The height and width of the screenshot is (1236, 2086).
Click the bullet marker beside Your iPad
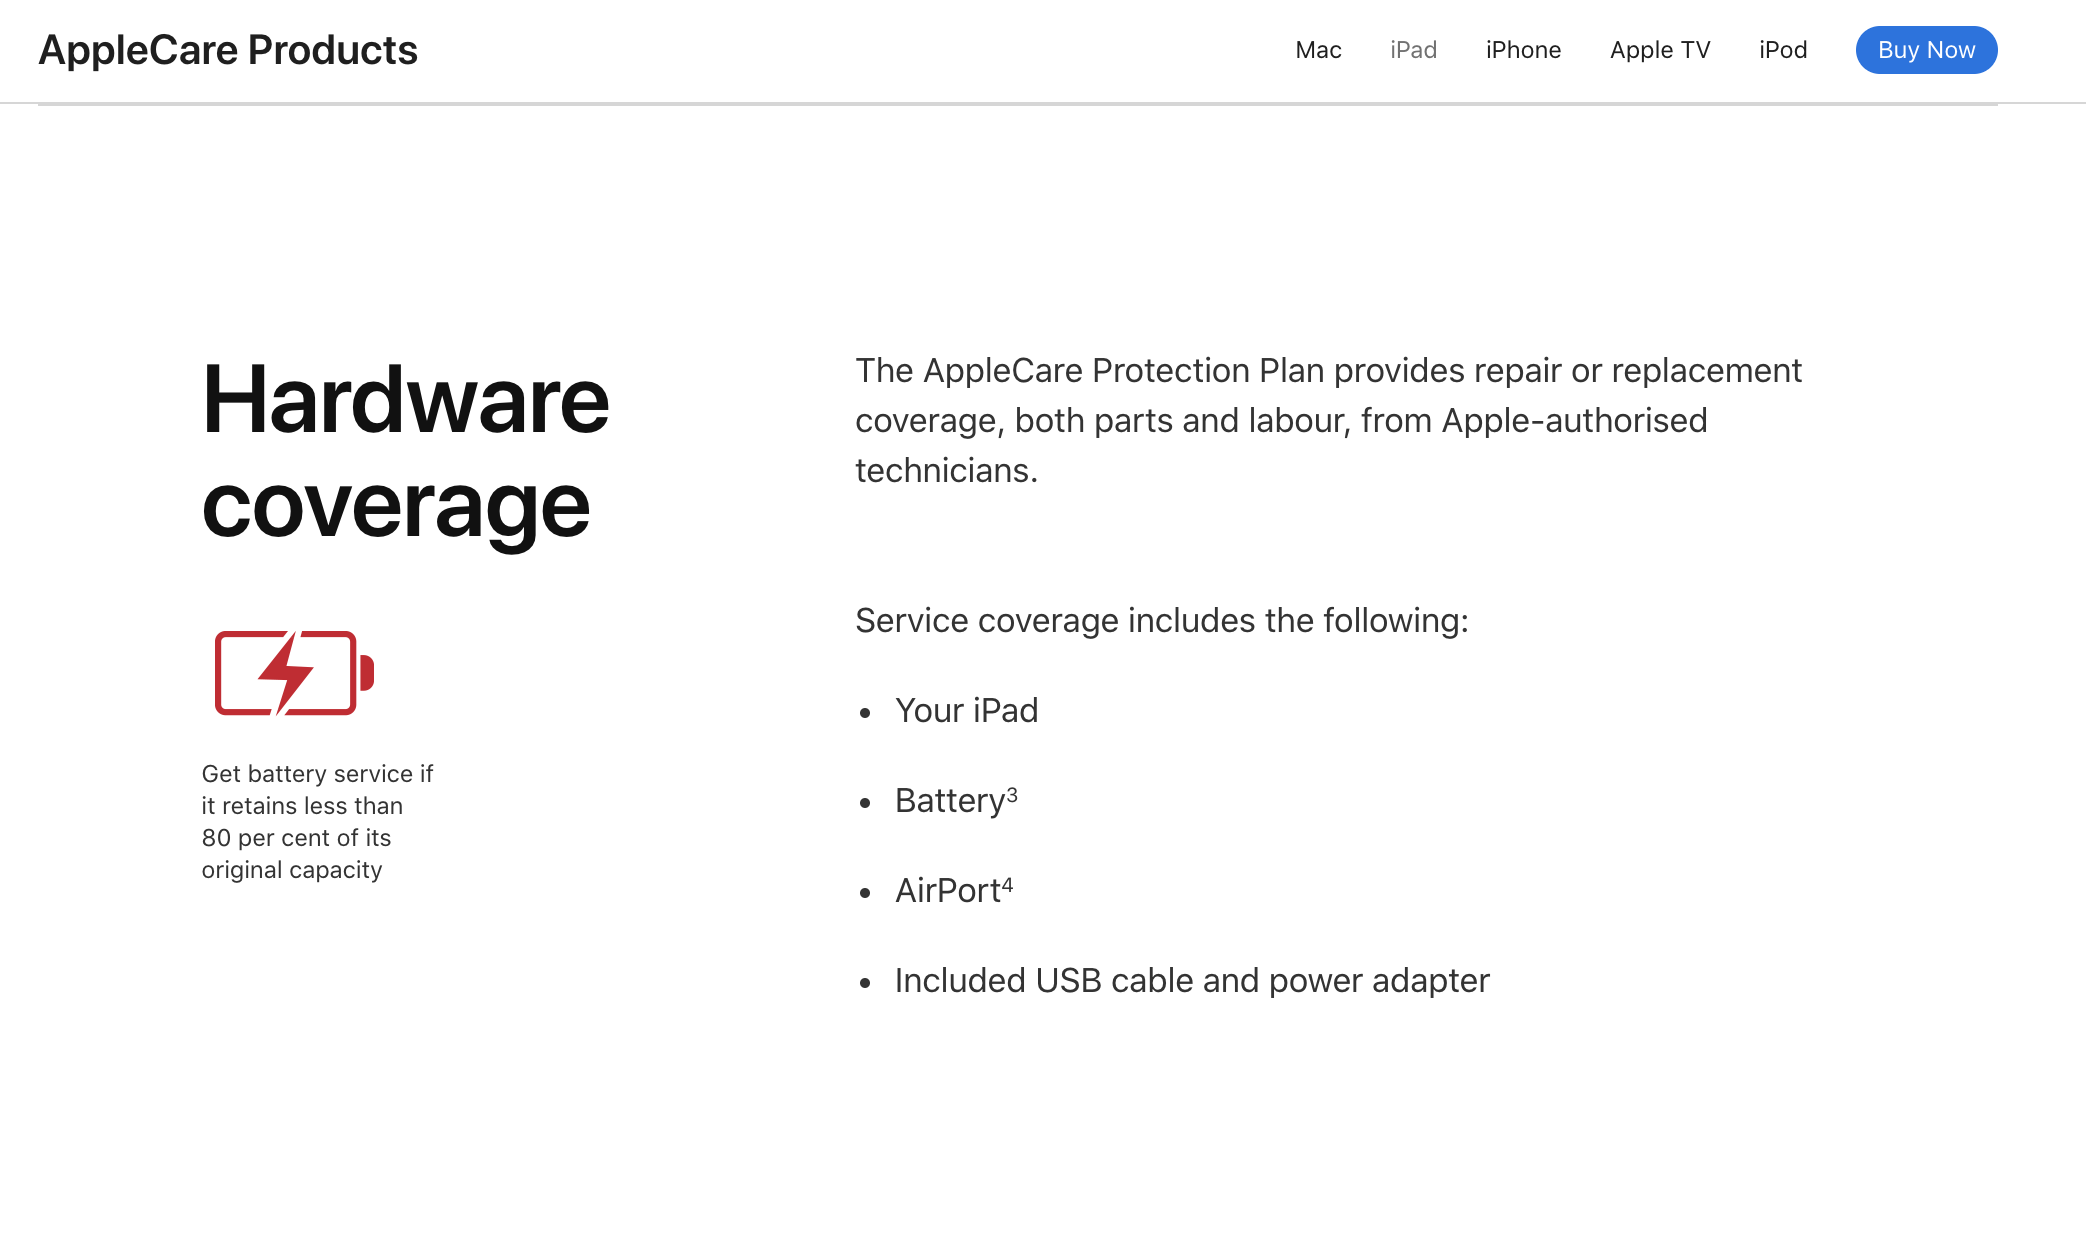coord(864,712)
